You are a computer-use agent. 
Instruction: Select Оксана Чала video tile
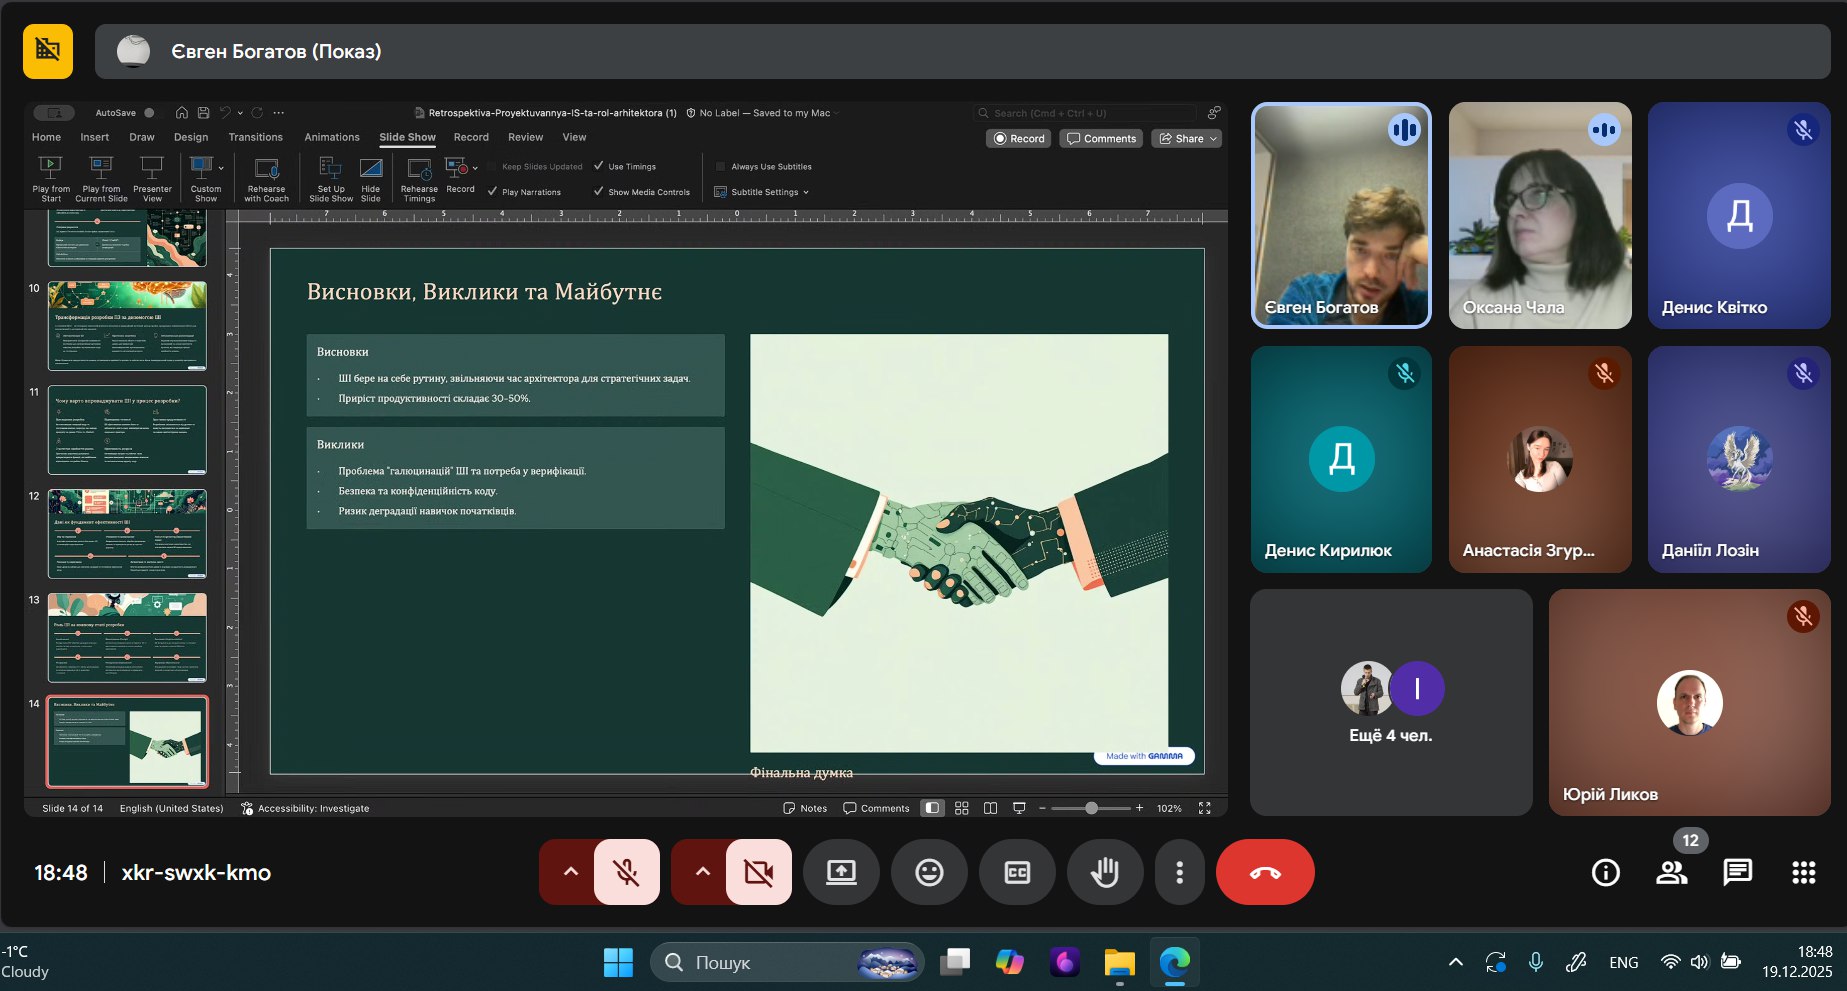[1539, 215]
